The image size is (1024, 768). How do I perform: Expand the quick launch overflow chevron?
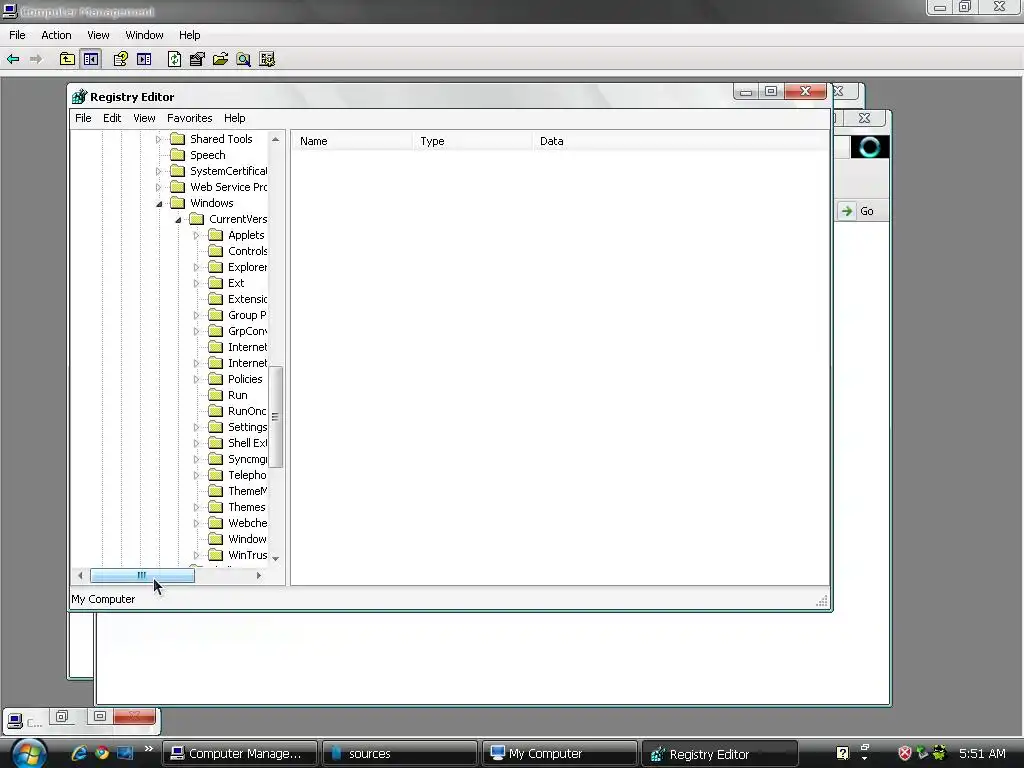coord(148,748)
